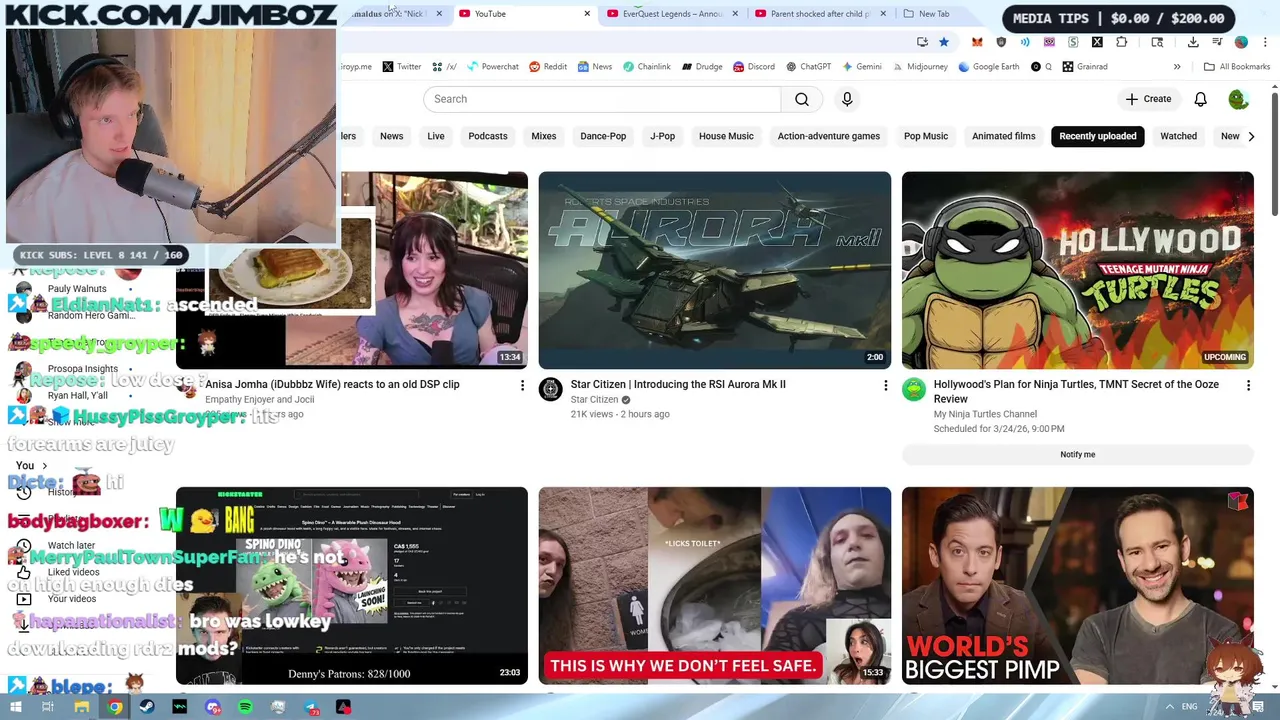Open the Chainlink bookmark
Image resolution: width=1280 pixels, height=720 pixels.
click(x=646, y=67)
